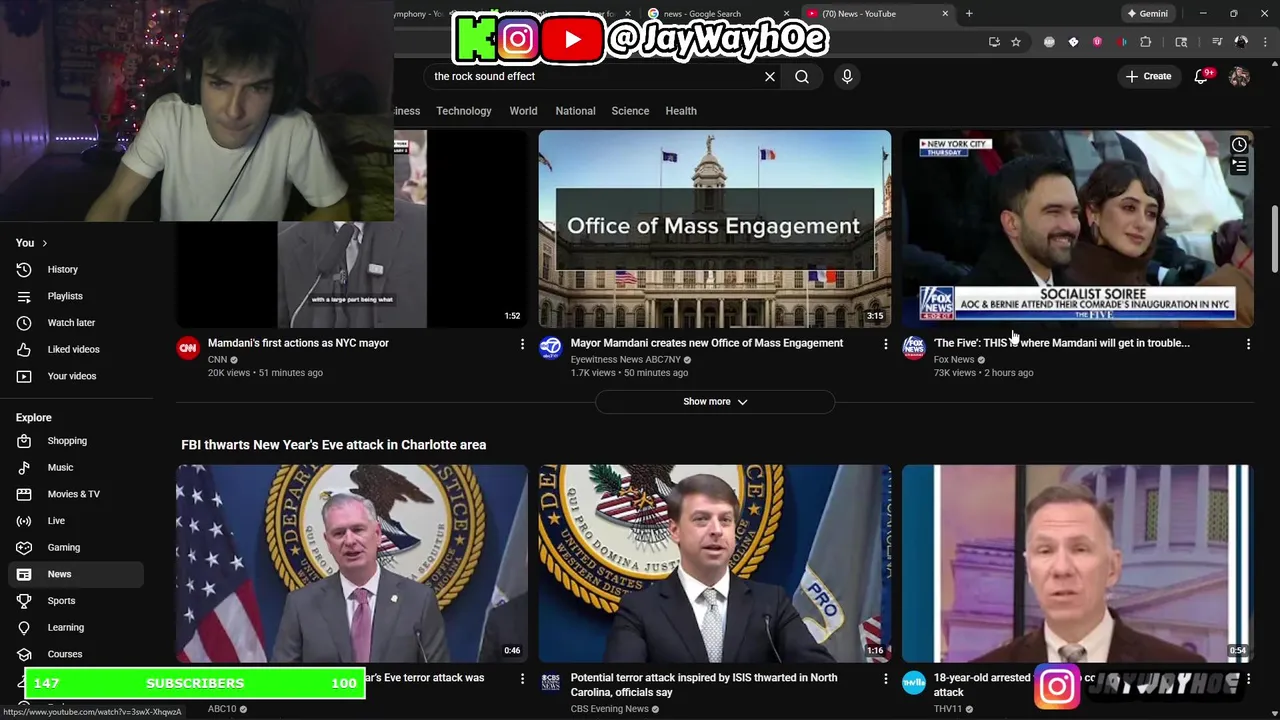Open 'The Five' Mamdani video title

coord(1062,343)
